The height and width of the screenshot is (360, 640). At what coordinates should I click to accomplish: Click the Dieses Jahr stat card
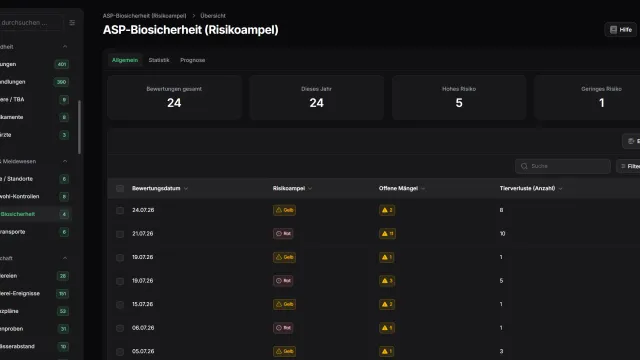click(x=316, y=98)
